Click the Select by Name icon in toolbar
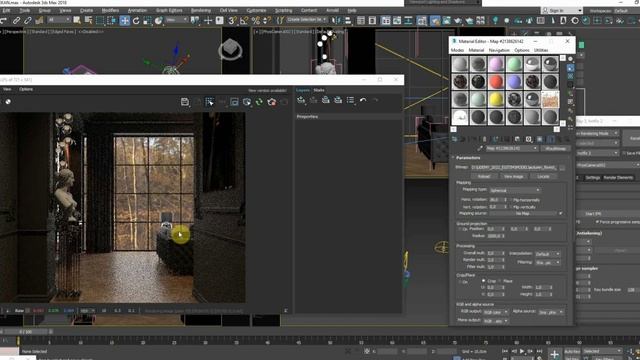640x360 pixels. (88, 20)
